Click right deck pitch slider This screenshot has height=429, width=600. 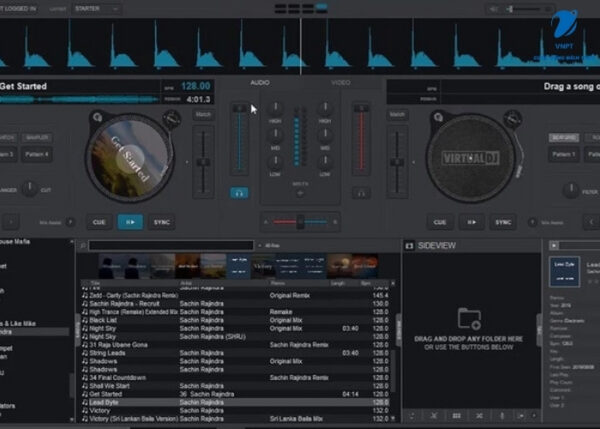click(x=397, y=162)
